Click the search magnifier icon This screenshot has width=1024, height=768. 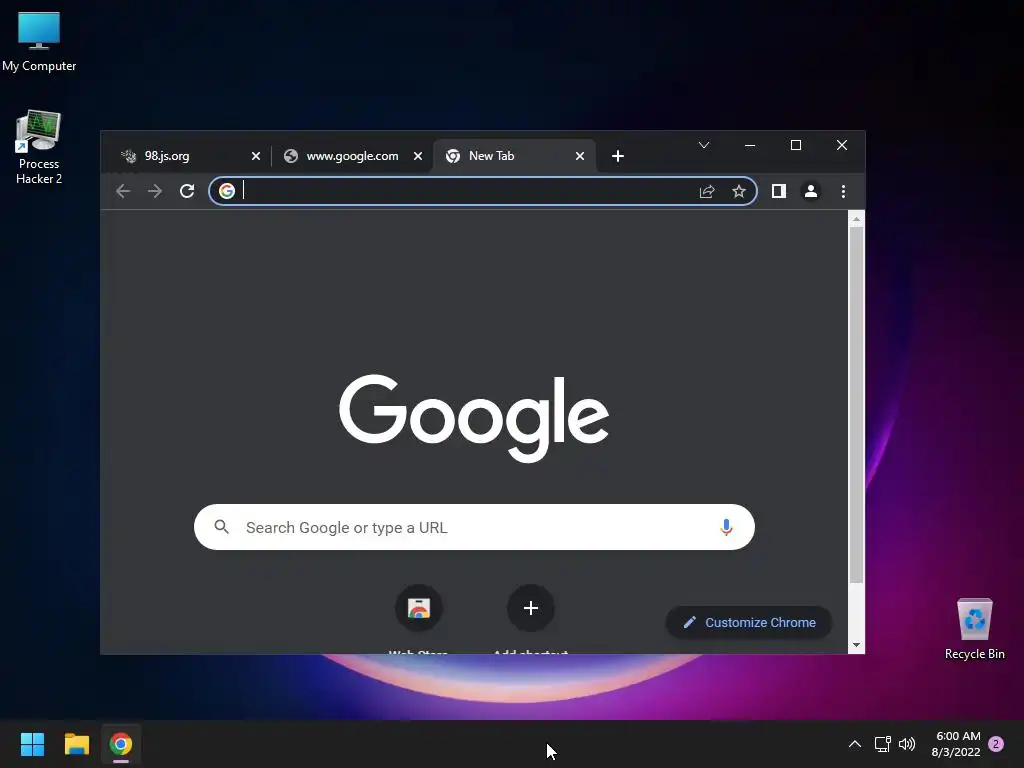click(222, 527)
